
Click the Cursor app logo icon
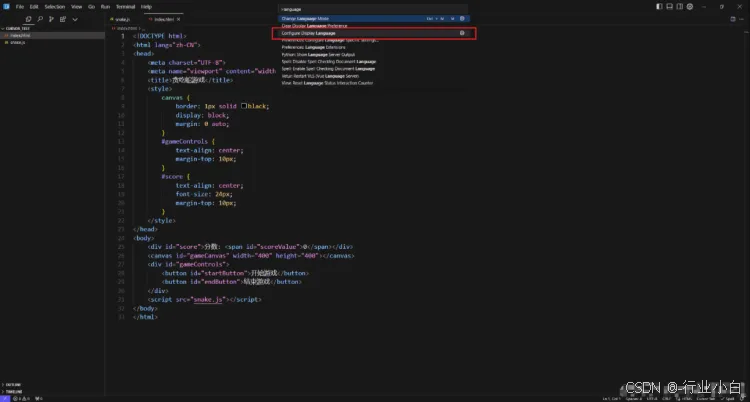[x=6, y=7]
